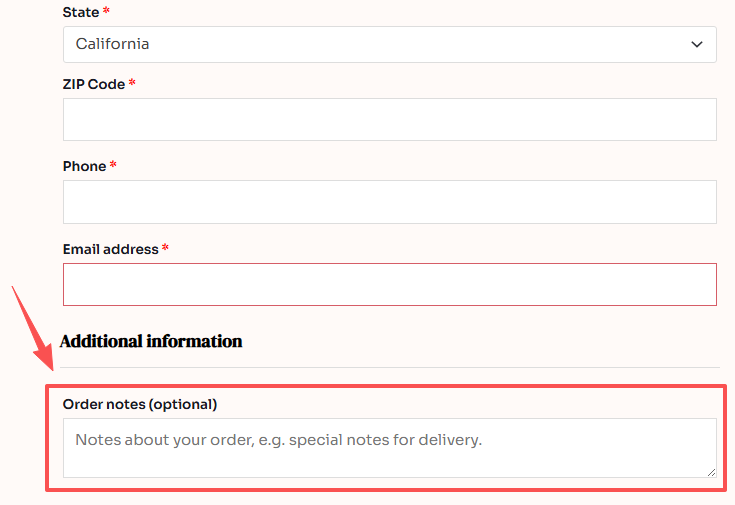Click the red arrow pointing to Order notes
The width and height of the screenshot is (735, 505).
coord(34,333)
